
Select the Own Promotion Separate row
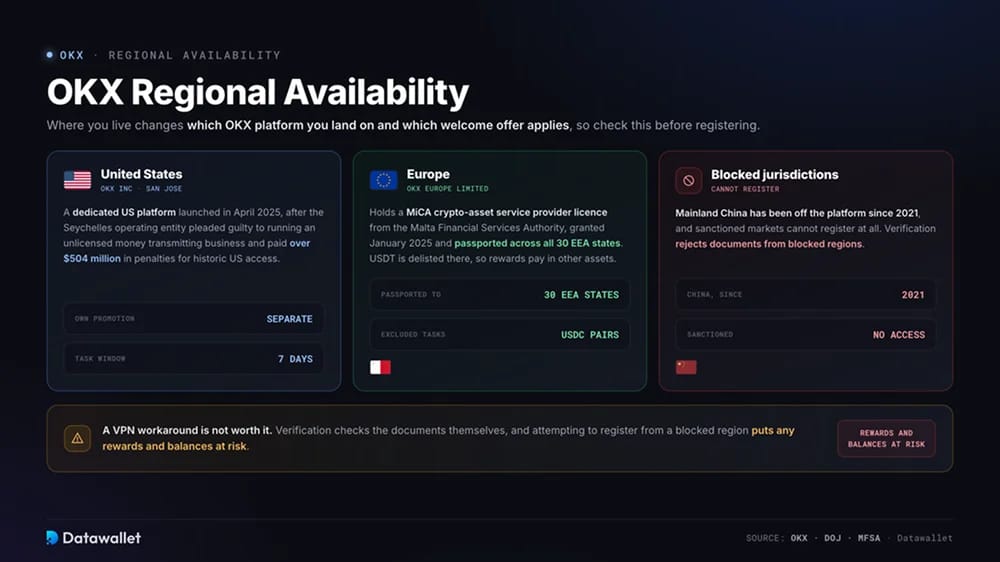pos(193,318)
